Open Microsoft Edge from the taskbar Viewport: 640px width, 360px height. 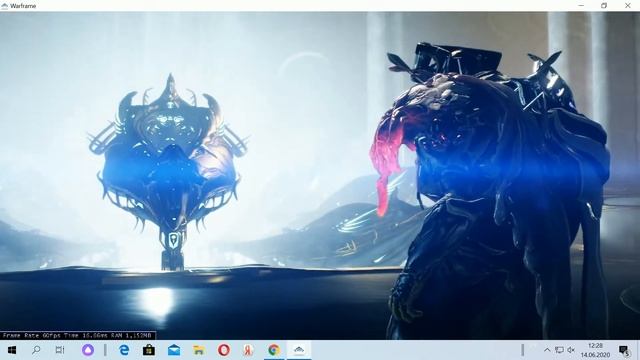pos(124,350)
